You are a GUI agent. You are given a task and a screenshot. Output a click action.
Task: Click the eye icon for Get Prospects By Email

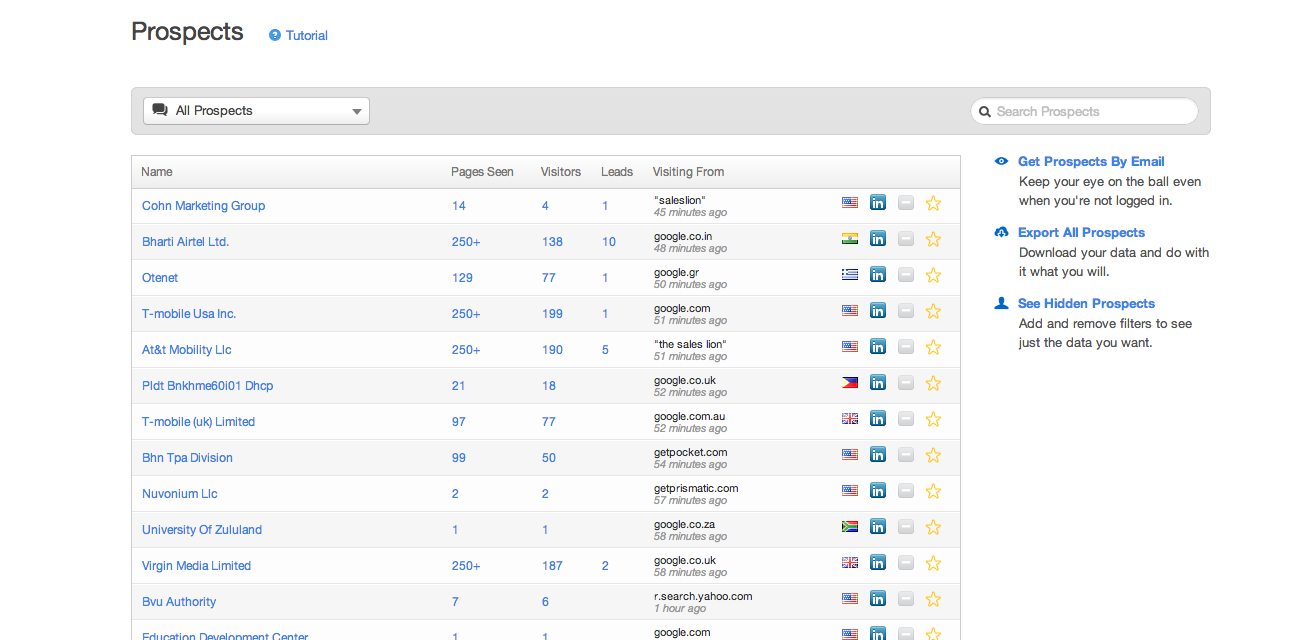[1001, 161]
